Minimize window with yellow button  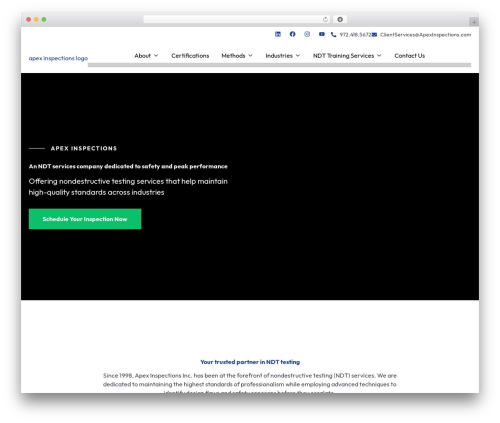[x=36, y=19]
